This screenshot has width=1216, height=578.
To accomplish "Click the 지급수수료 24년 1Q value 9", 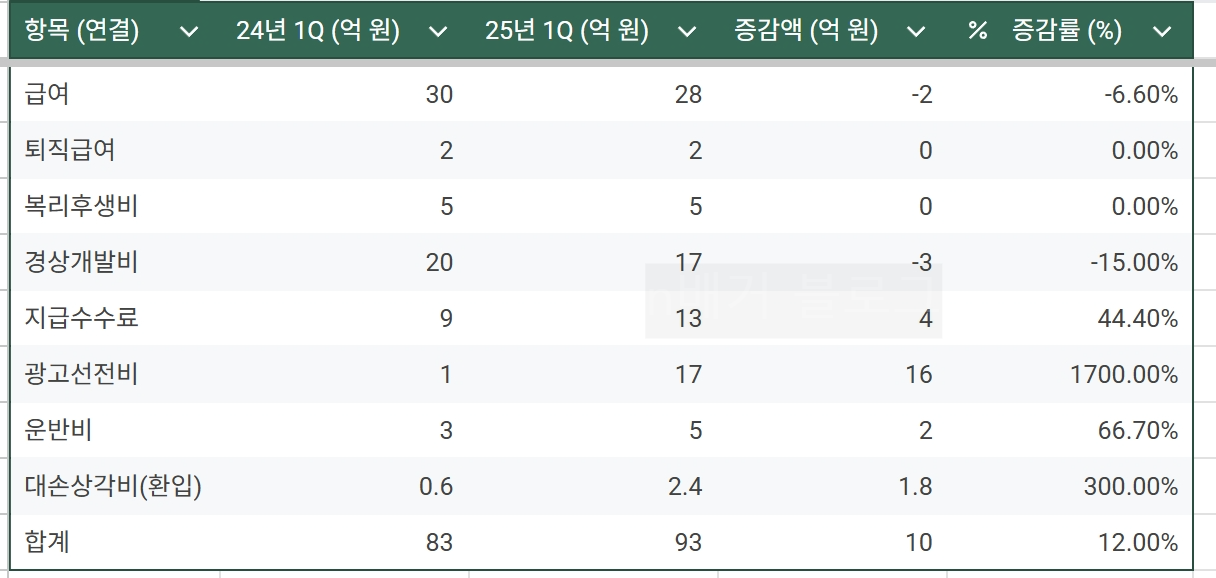I will 446,318.
